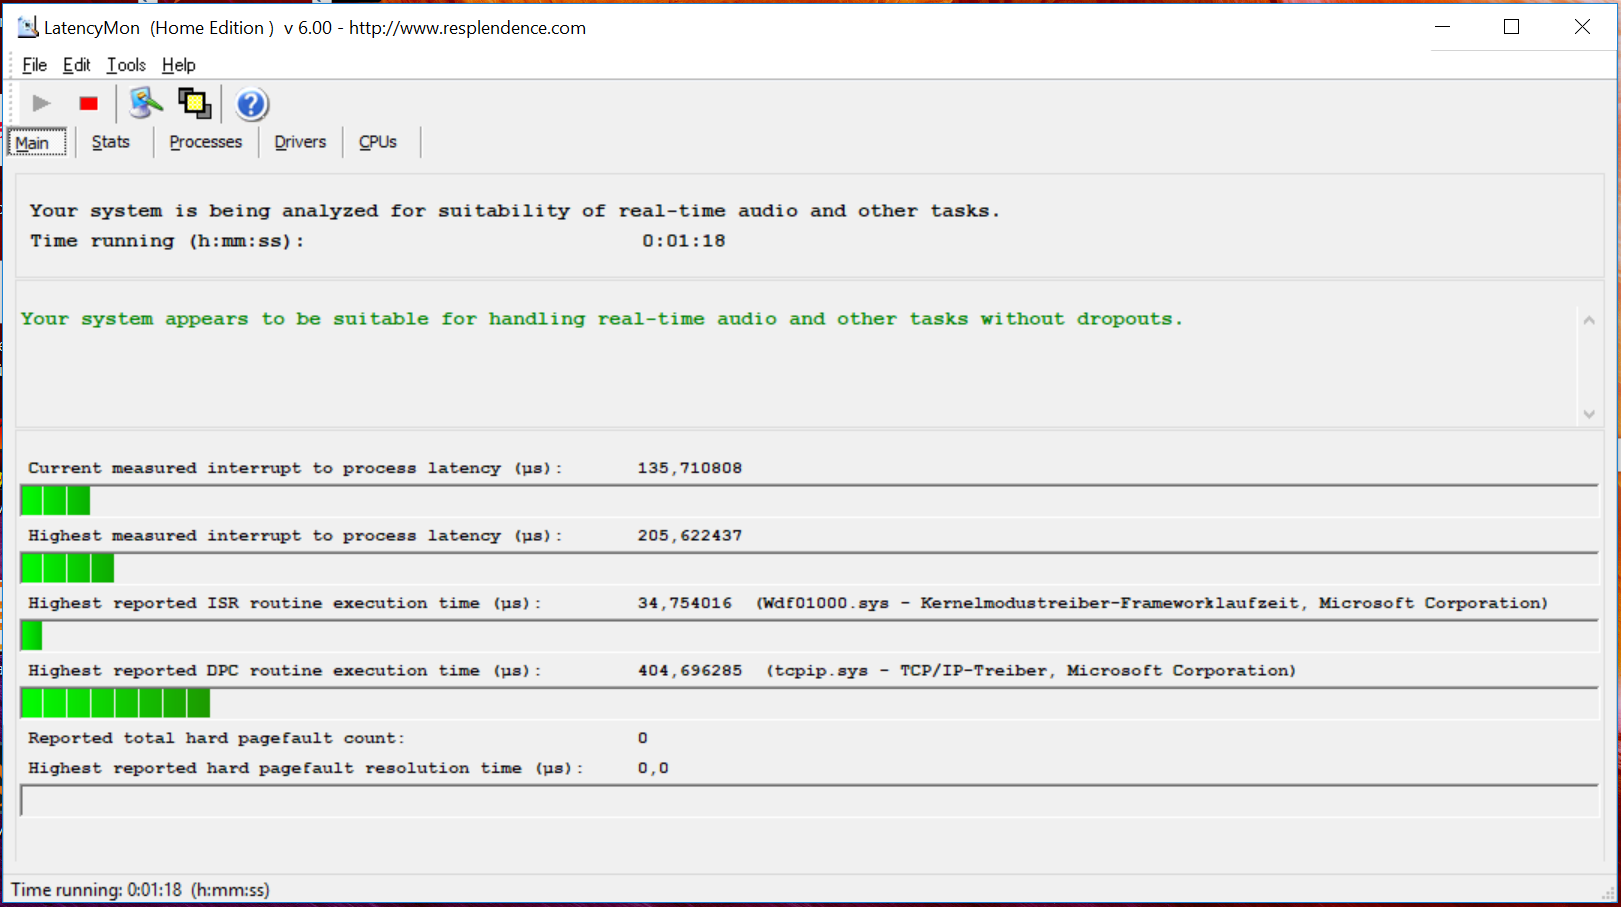
Task: Open help with the blue question mark
Action: click(251, 104)
